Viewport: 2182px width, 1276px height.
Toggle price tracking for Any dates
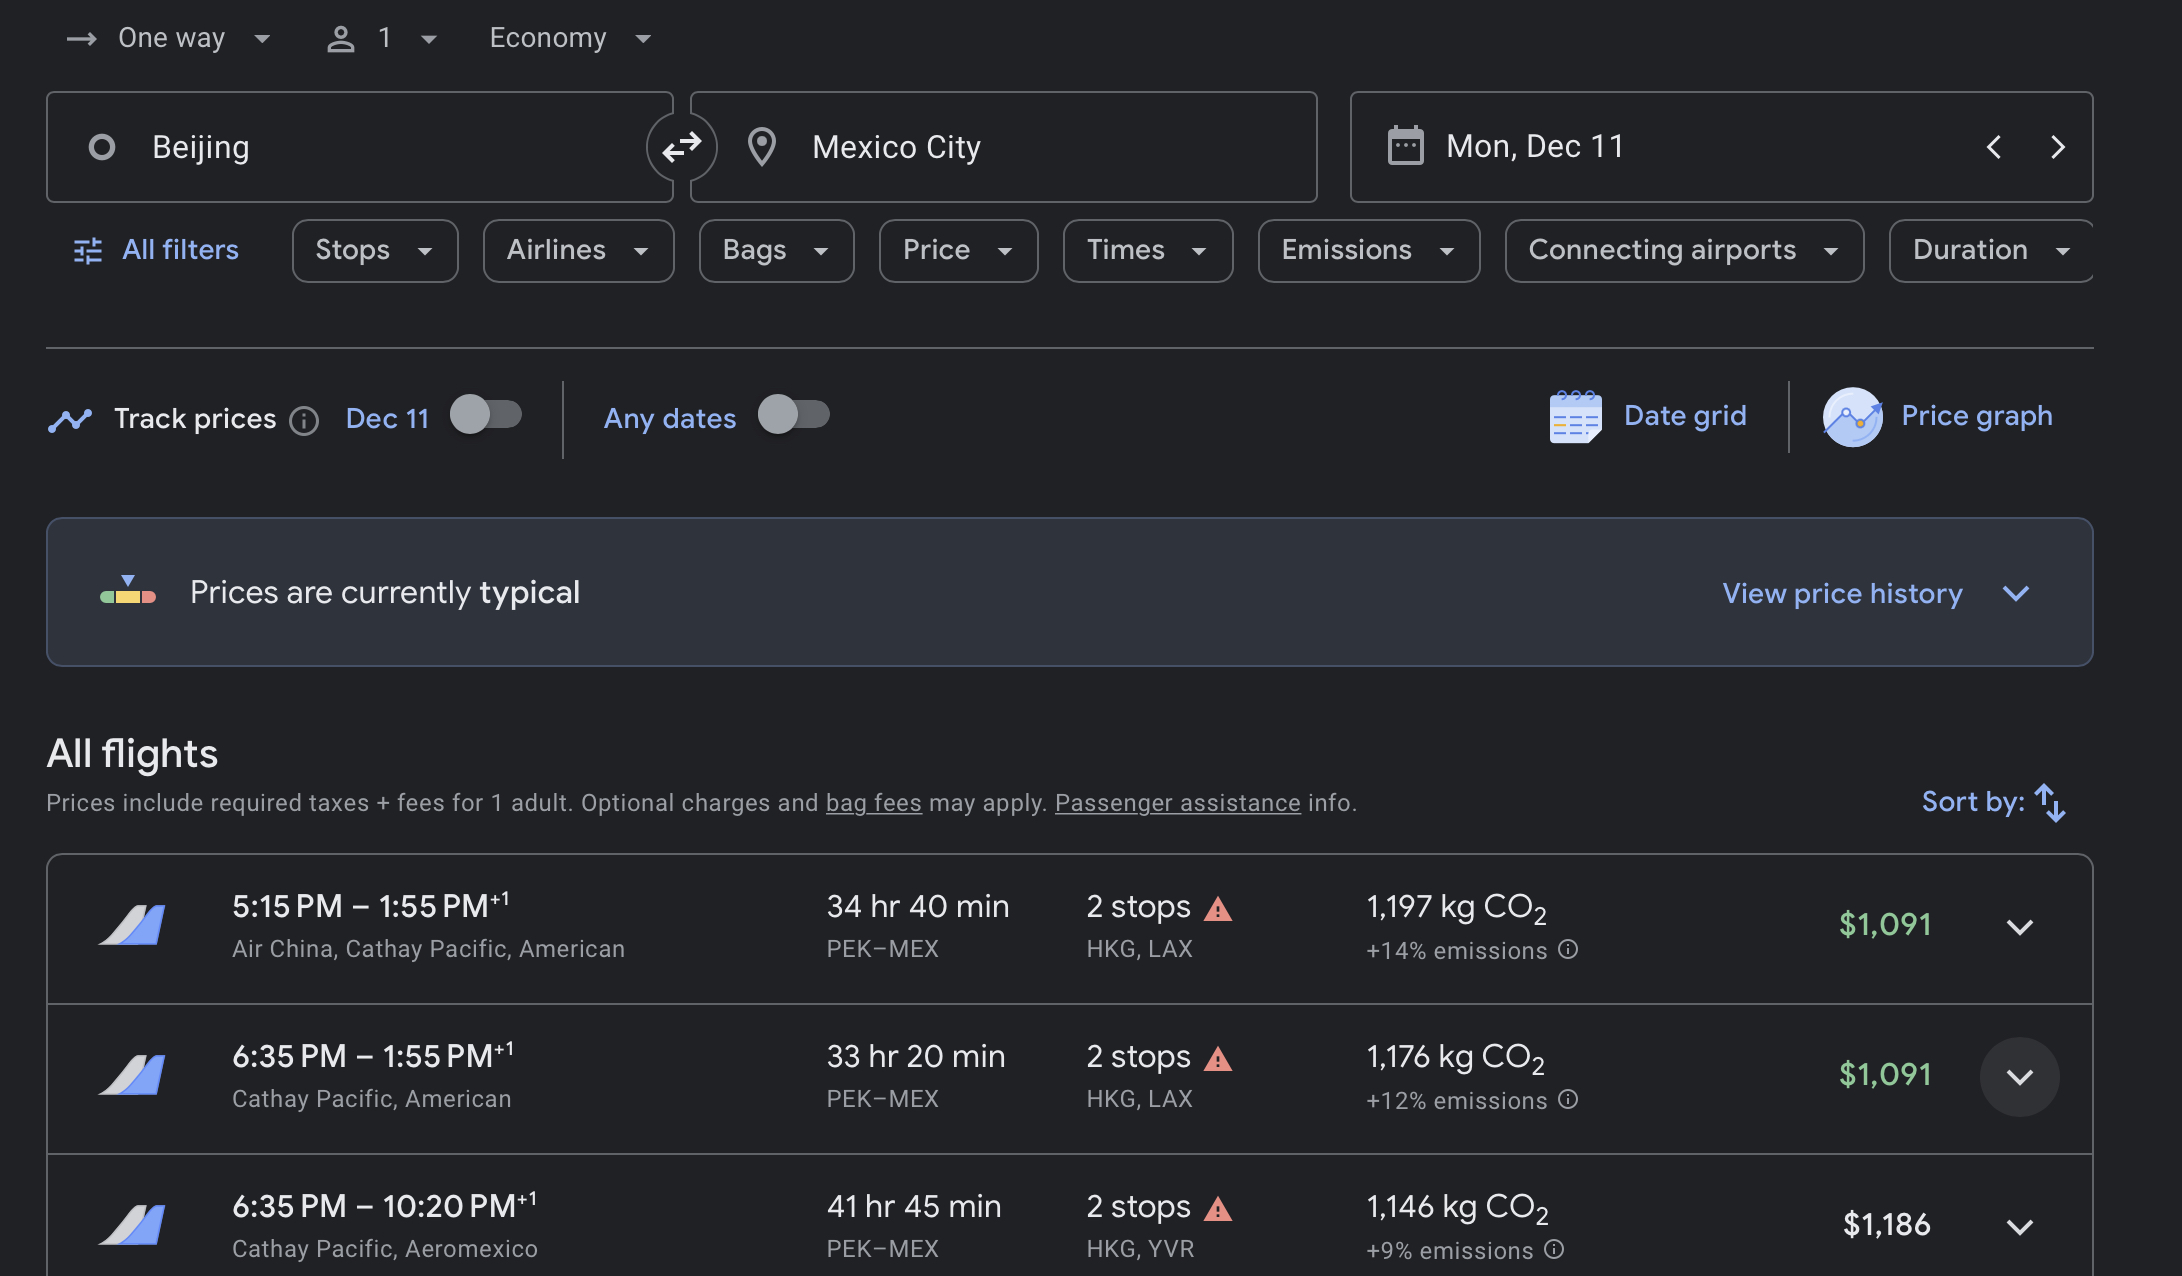(794, 414)
